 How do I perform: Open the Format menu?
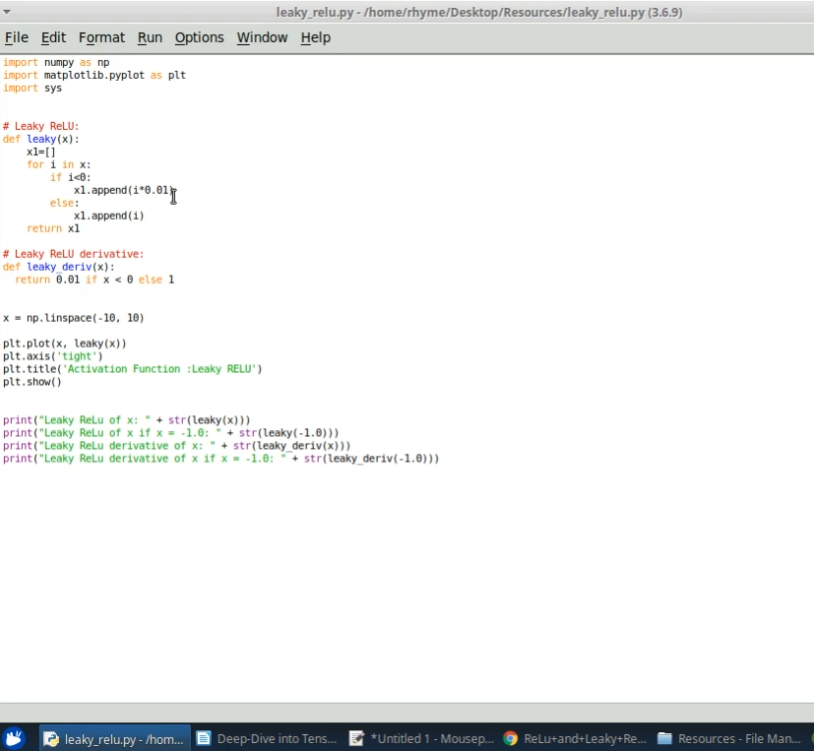click(101, 37)
